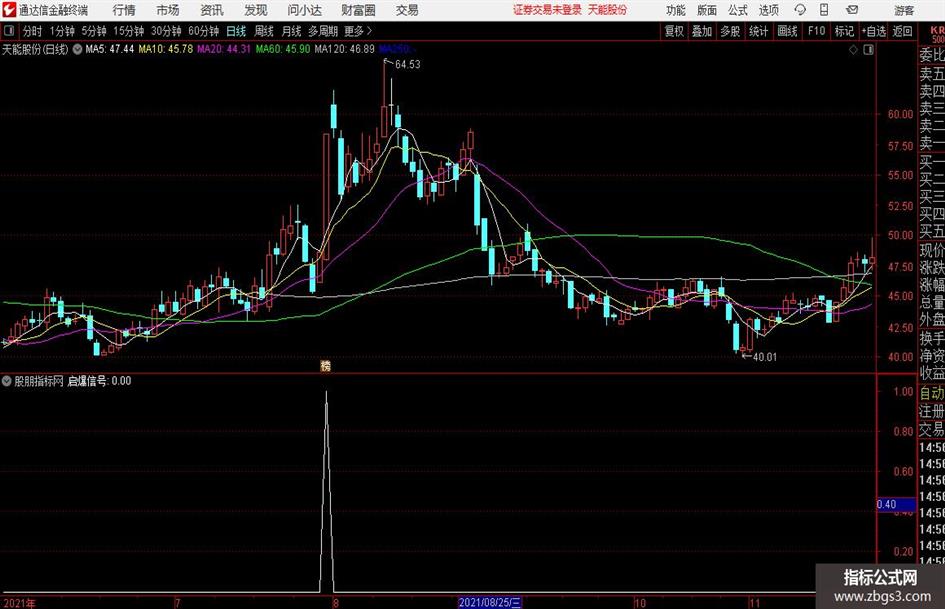The width and height of the screenshot is (945, 609).
Task: Click the 画线 drawing tools button
Action: pyautogui.click(x=788, y=31)
